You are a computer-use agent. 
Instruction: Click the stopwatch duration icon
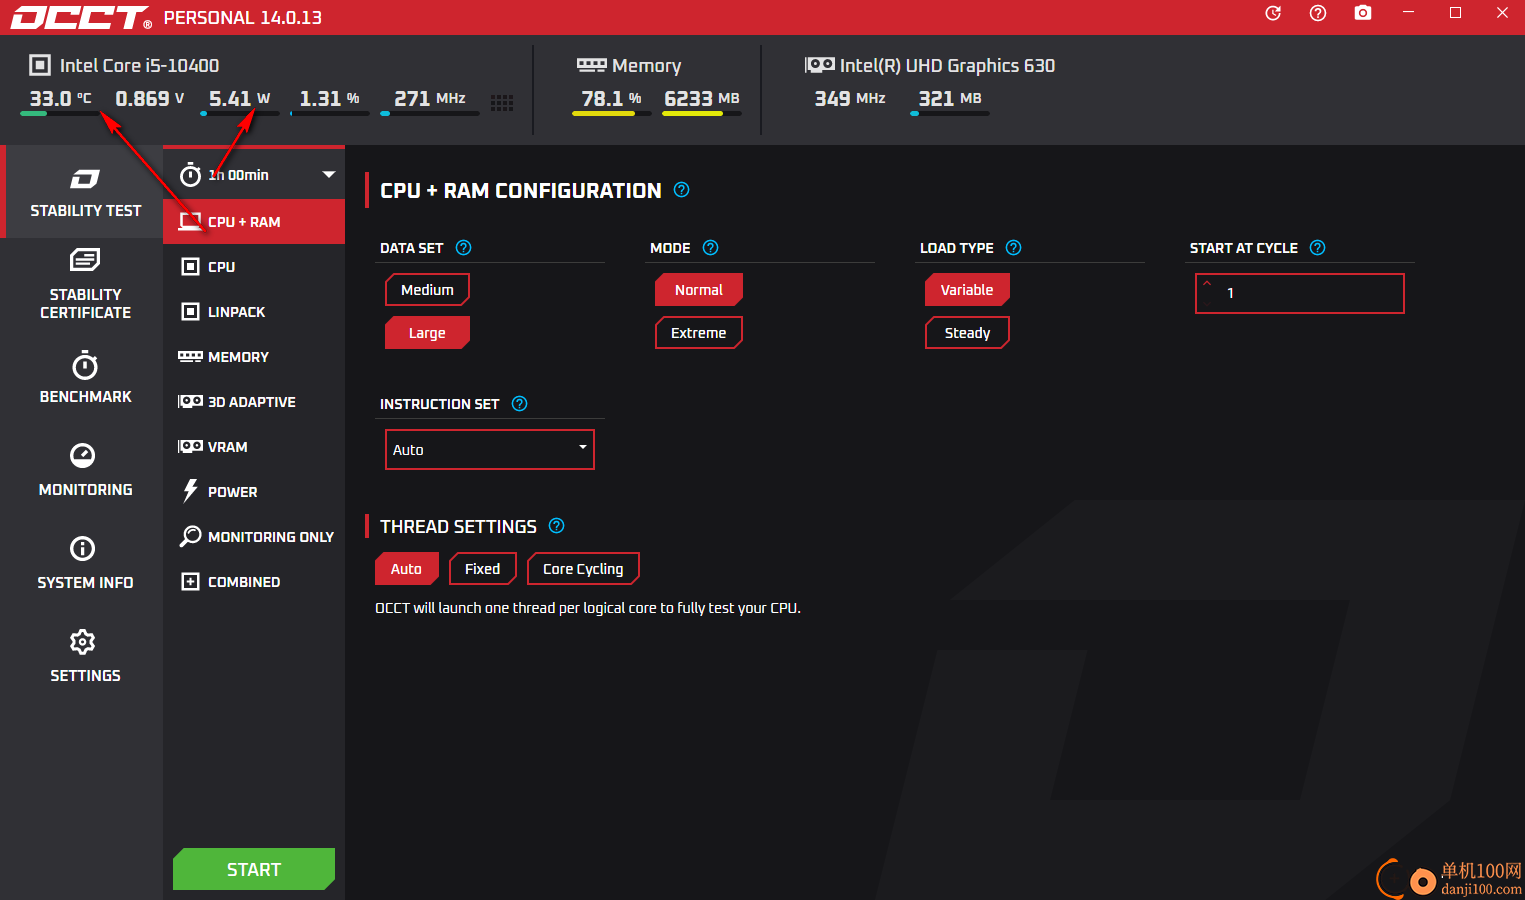(x=190, y=175)
